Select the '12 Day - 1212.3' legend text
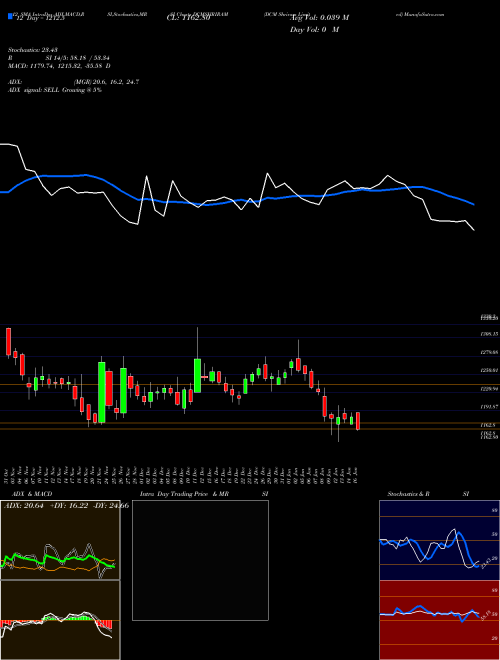Viewport: 500px width, 660px height. 39,18
